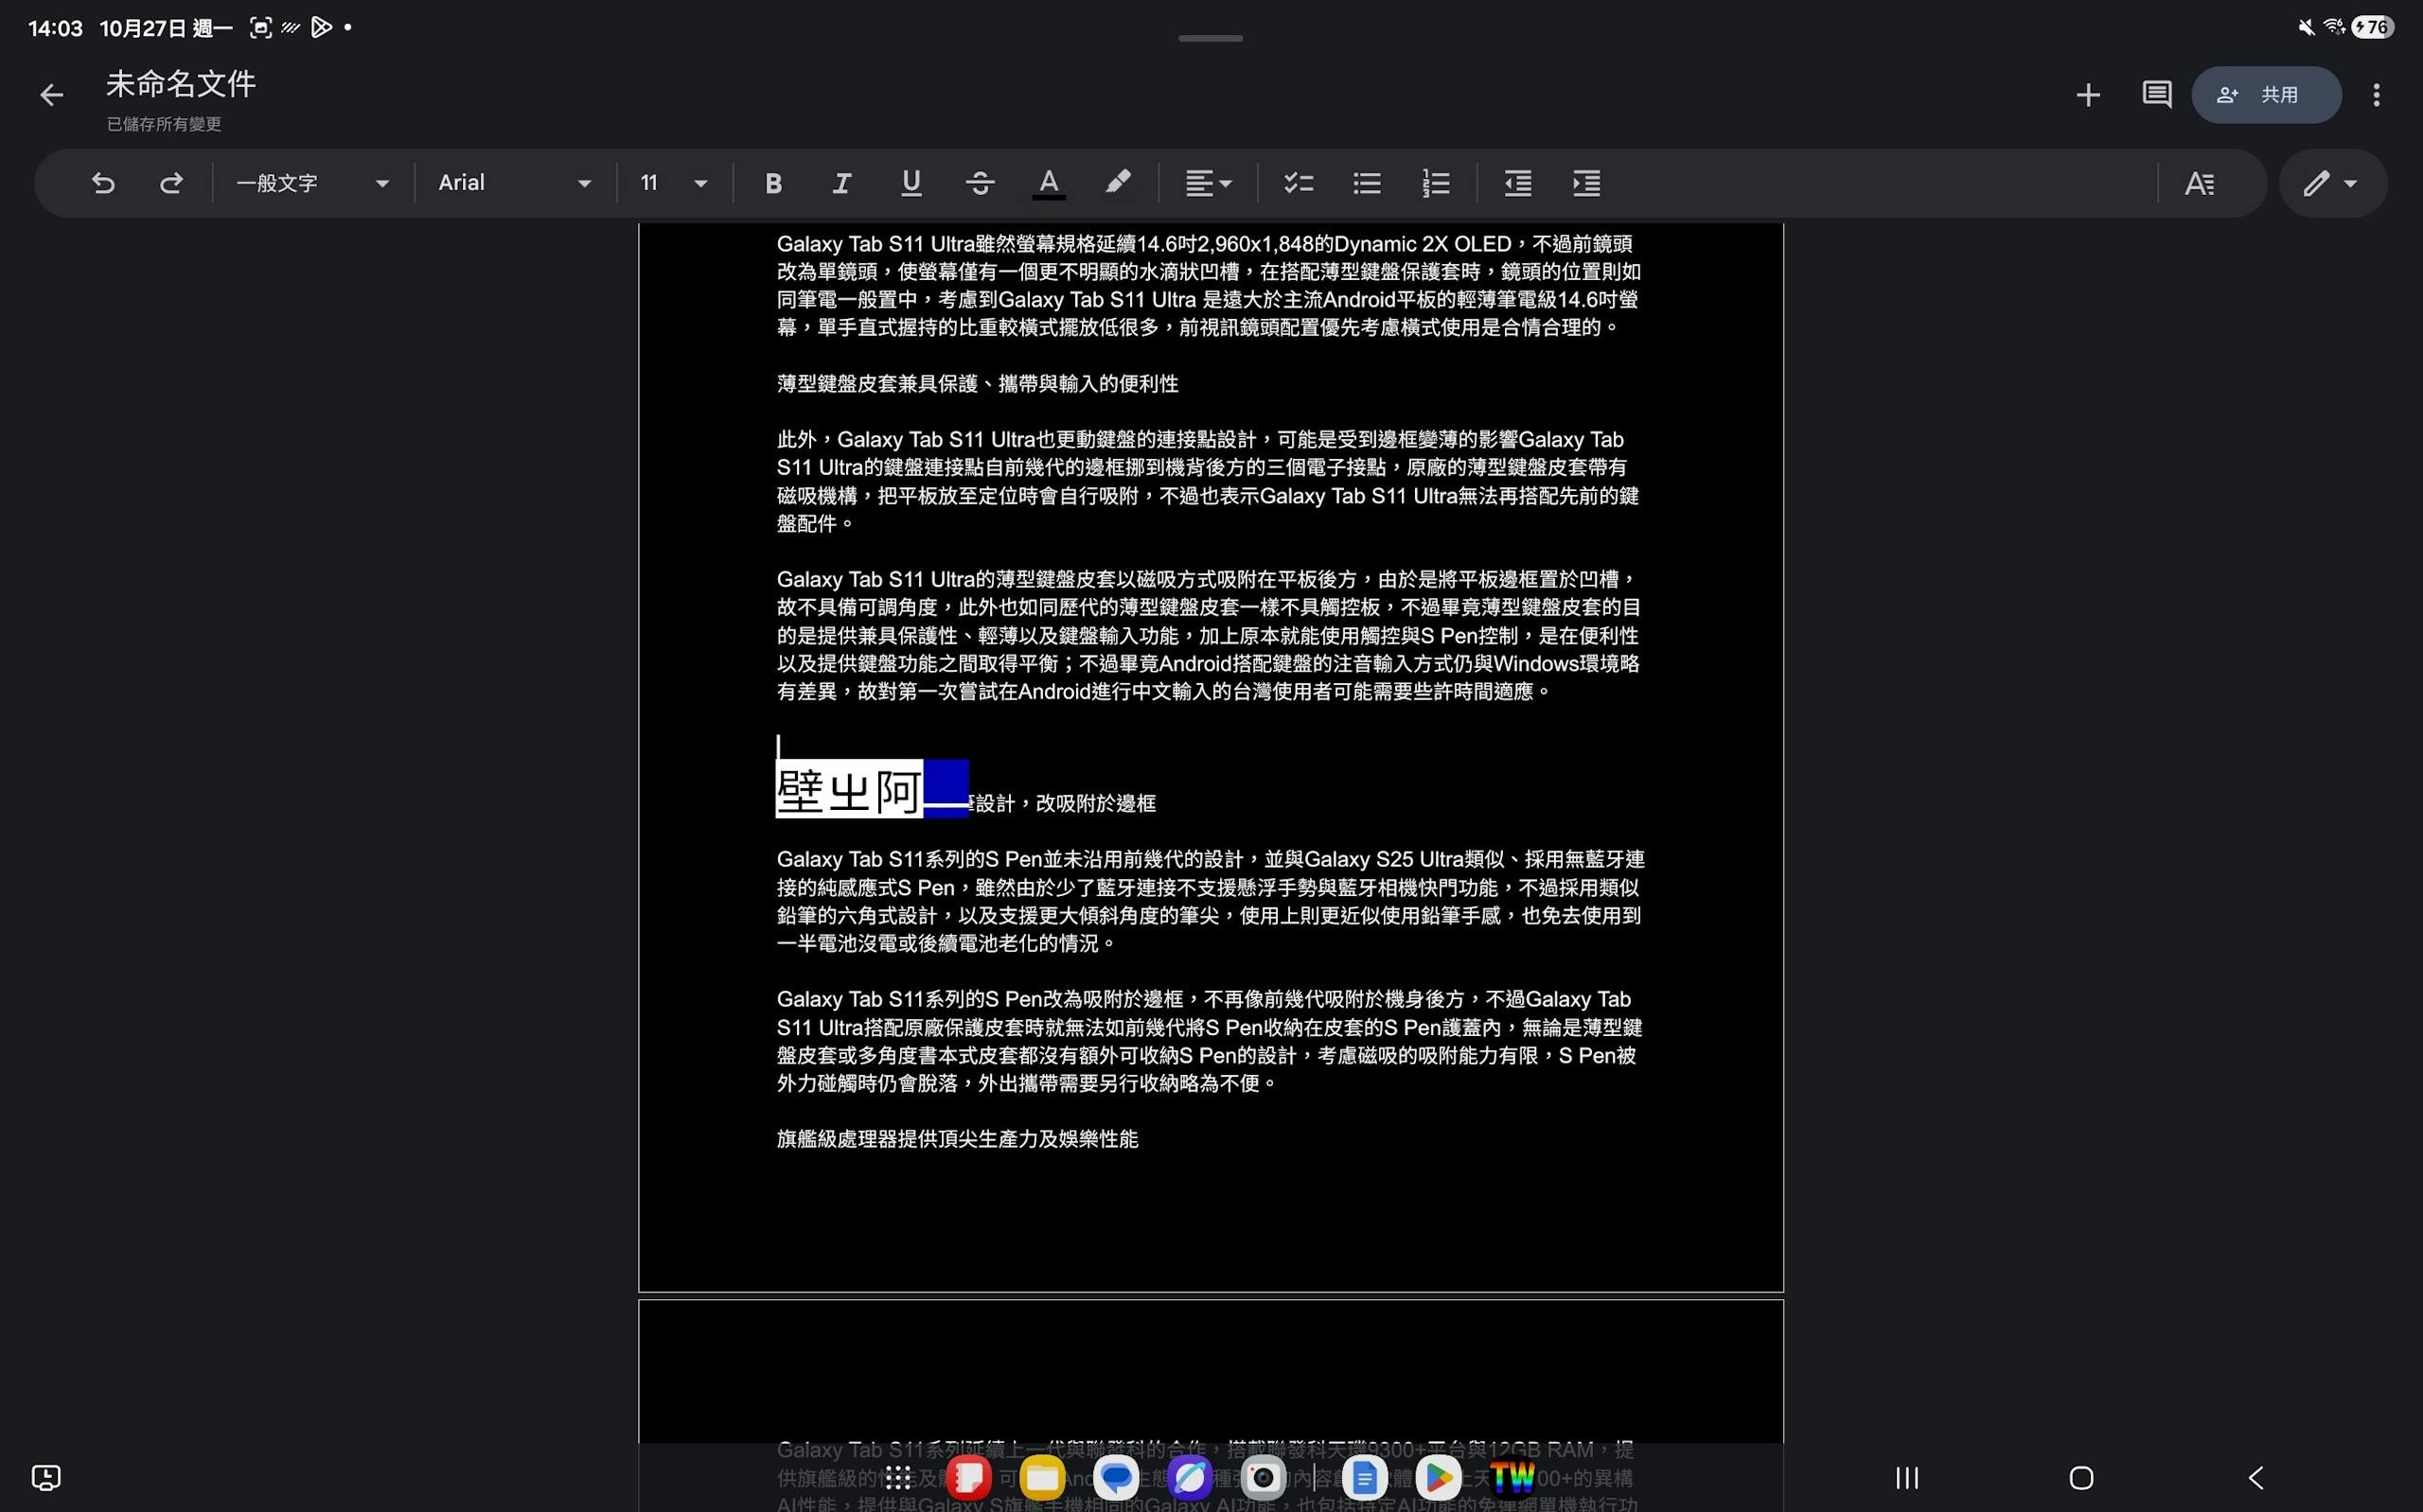
Task: Open the paragraph style dropdown
Action: point(312,183)
